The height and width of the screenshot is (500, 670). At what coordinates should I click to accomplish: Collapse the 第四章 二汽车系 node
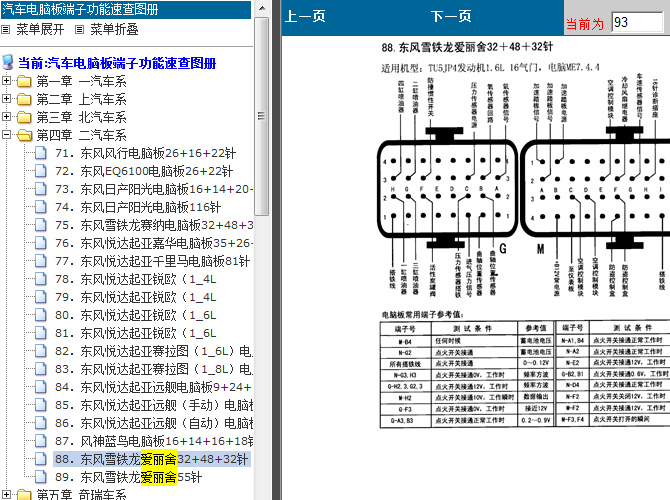[6, 134]
